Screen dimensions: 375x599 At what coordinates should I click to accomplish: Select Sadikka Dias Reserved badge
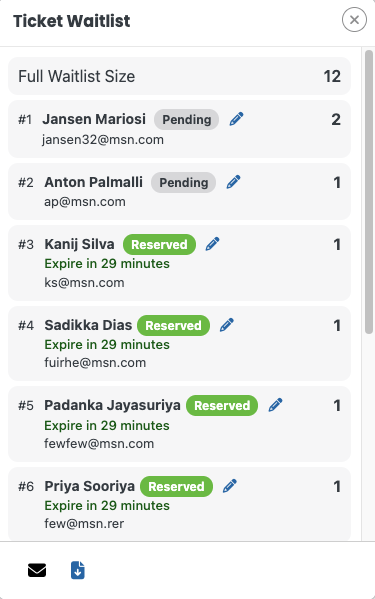coord(173,325)
